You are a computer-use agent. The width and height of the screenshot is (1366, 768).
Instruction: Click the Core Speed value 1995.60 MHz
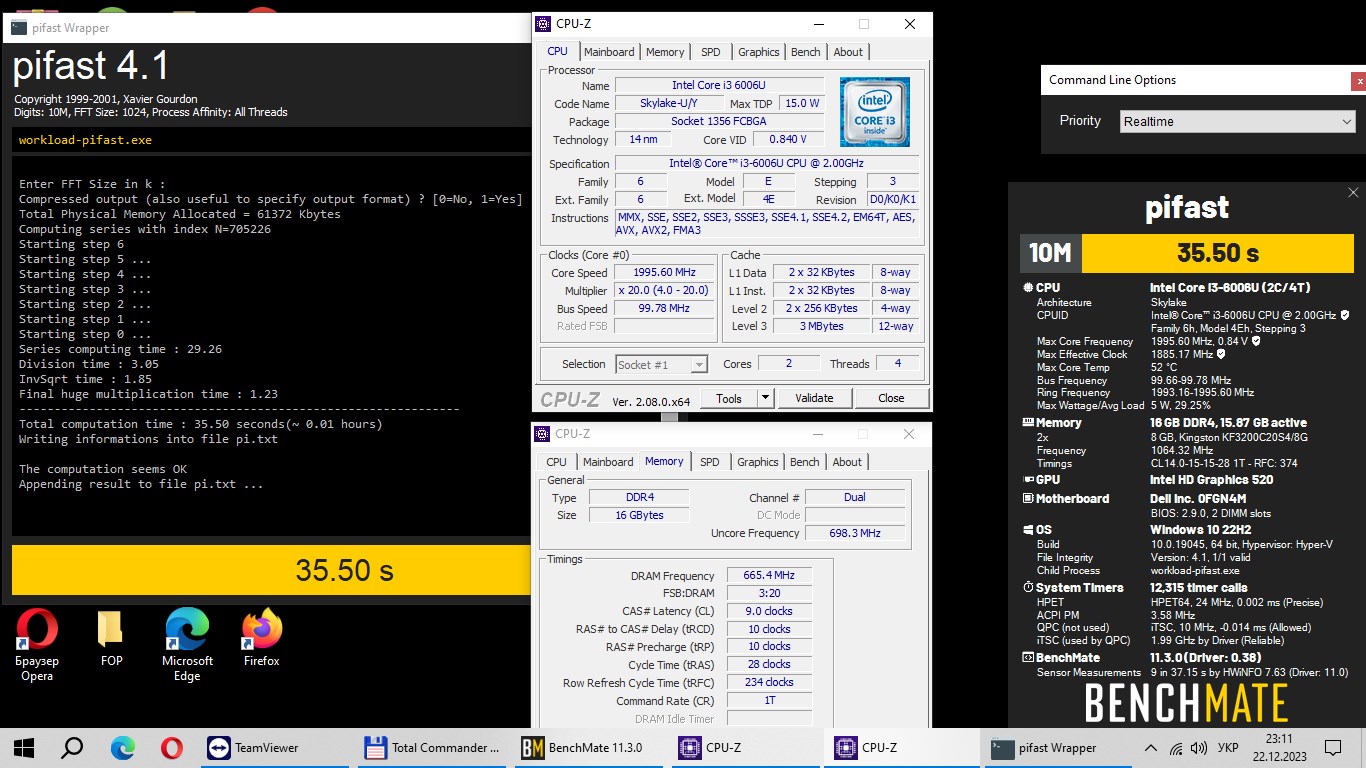tap(664, 272)
